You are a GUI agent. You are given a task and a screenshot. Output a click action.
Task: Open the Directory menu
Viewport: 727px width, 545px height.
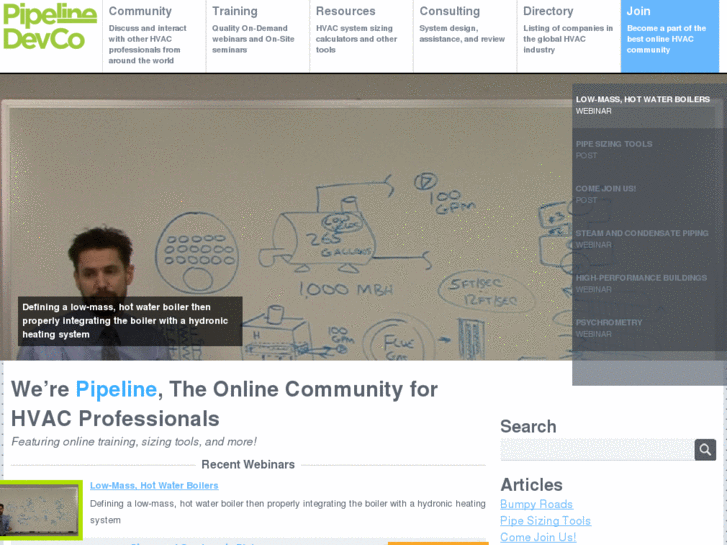569,36
